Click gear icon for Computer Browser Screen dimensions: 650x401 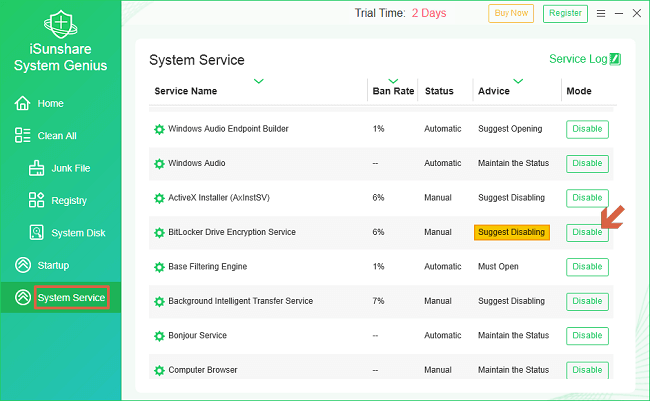pos(159,370)
